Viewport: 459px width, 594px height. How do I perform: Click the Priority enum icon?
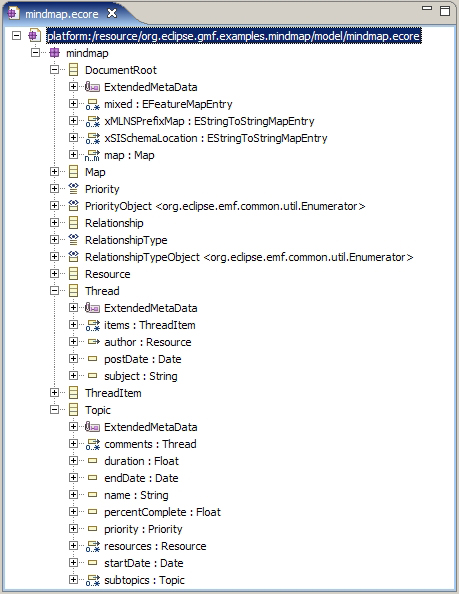click(73, 189)
